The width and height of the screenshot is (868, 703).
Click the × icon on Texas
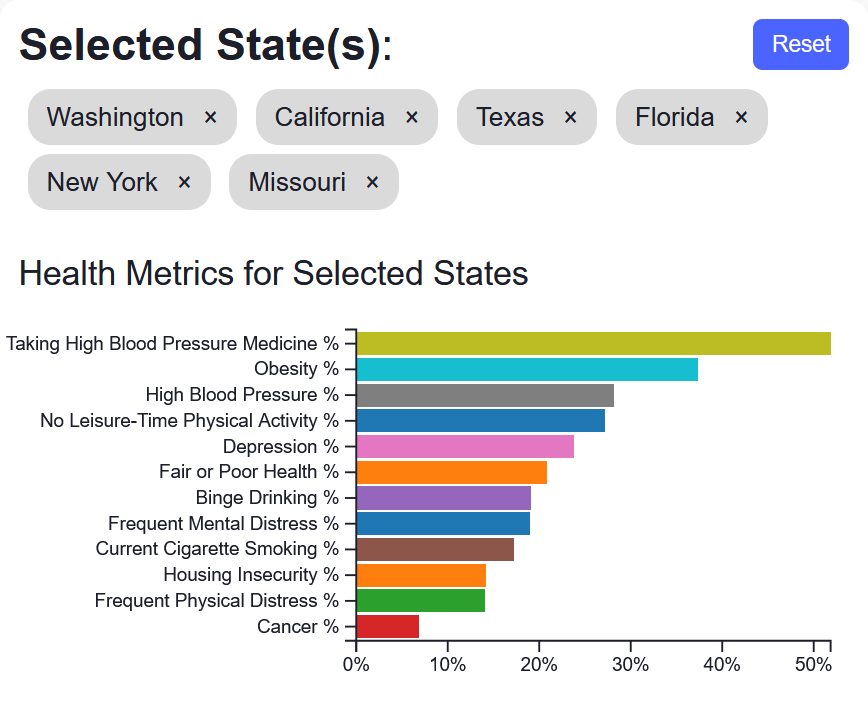pos(570,118)
